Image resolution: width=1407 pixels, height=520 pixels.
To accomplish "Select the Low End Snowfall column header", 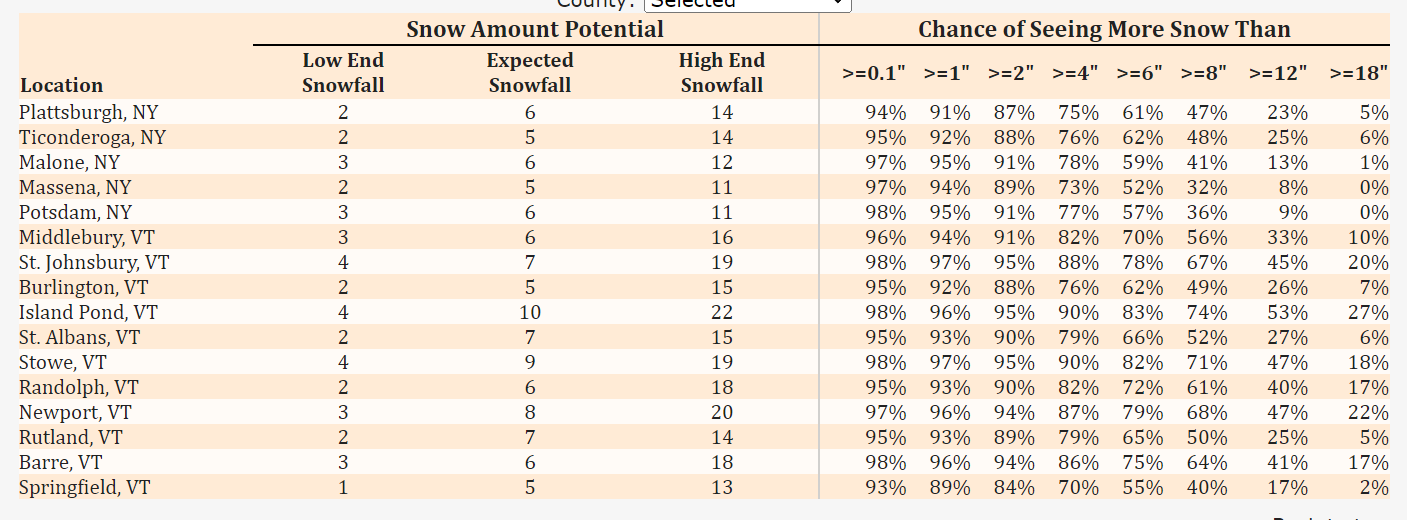I will click(343, 73).
